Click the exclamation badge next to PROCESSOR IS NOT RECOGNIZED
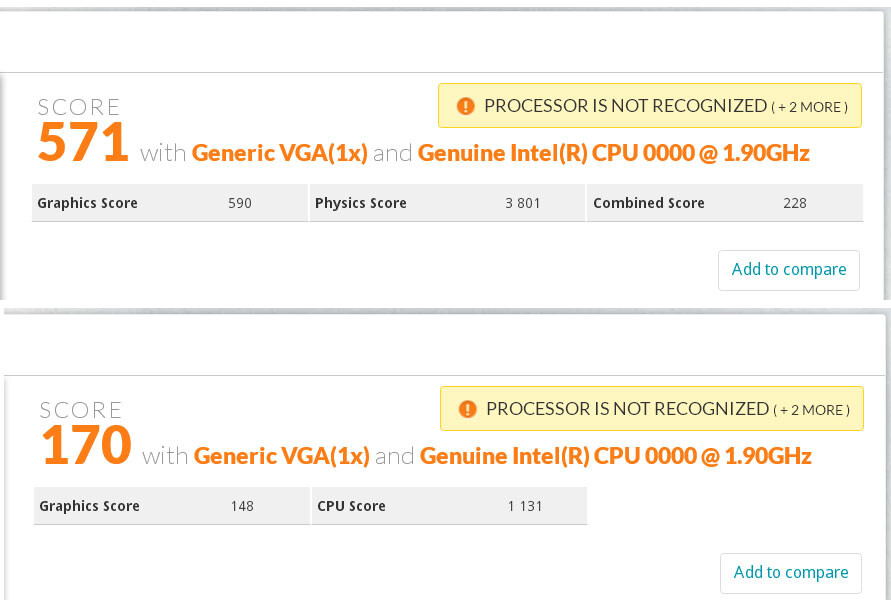 465,105
